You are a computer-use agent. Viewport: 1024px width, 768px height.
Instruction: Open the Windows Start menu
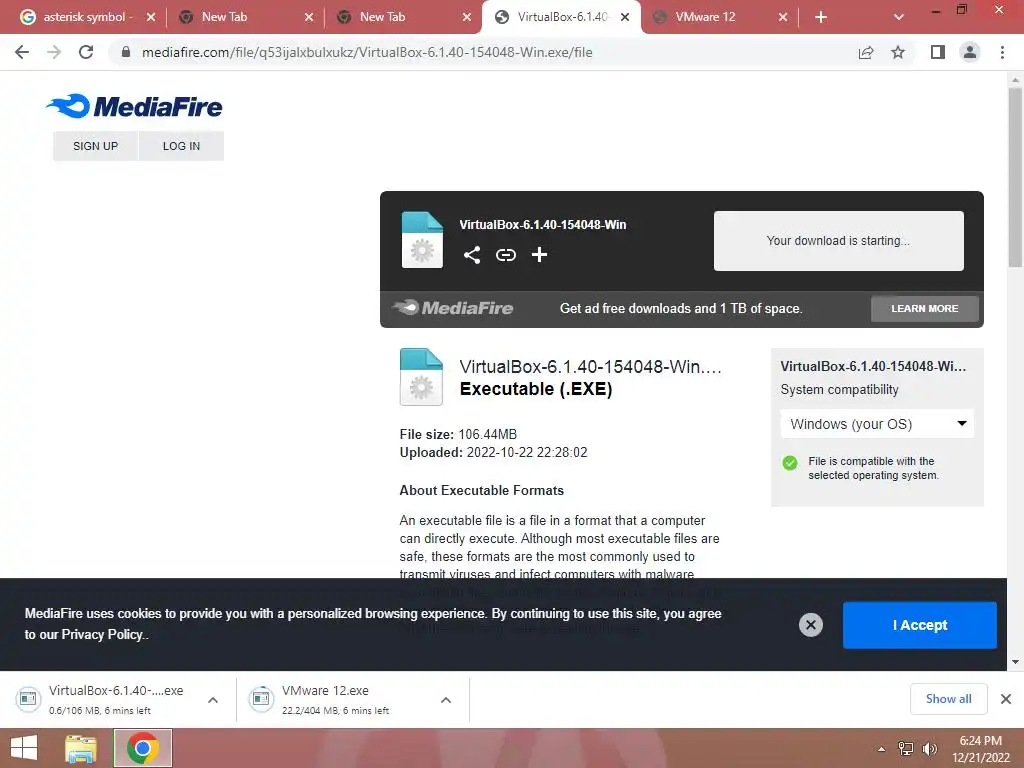[24, 748]
